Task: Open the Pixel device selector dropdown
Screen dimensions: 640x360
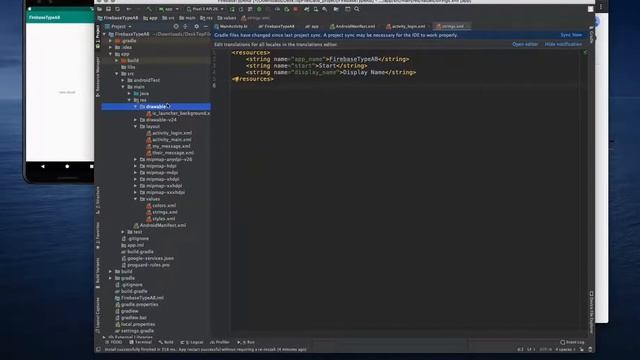Action: click(x=205, y=9)
